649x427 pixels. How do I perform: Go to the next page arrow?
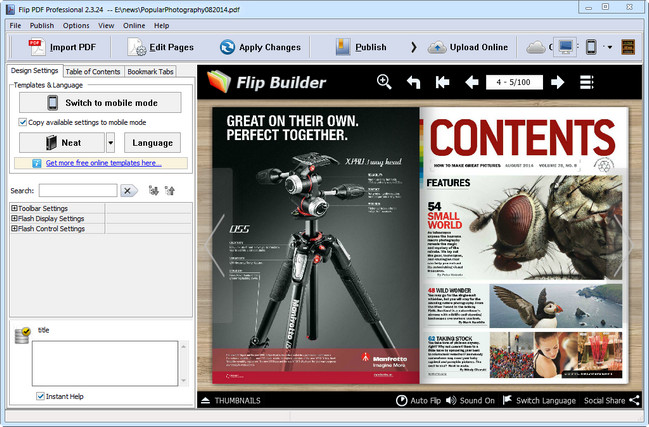(557, 82)
